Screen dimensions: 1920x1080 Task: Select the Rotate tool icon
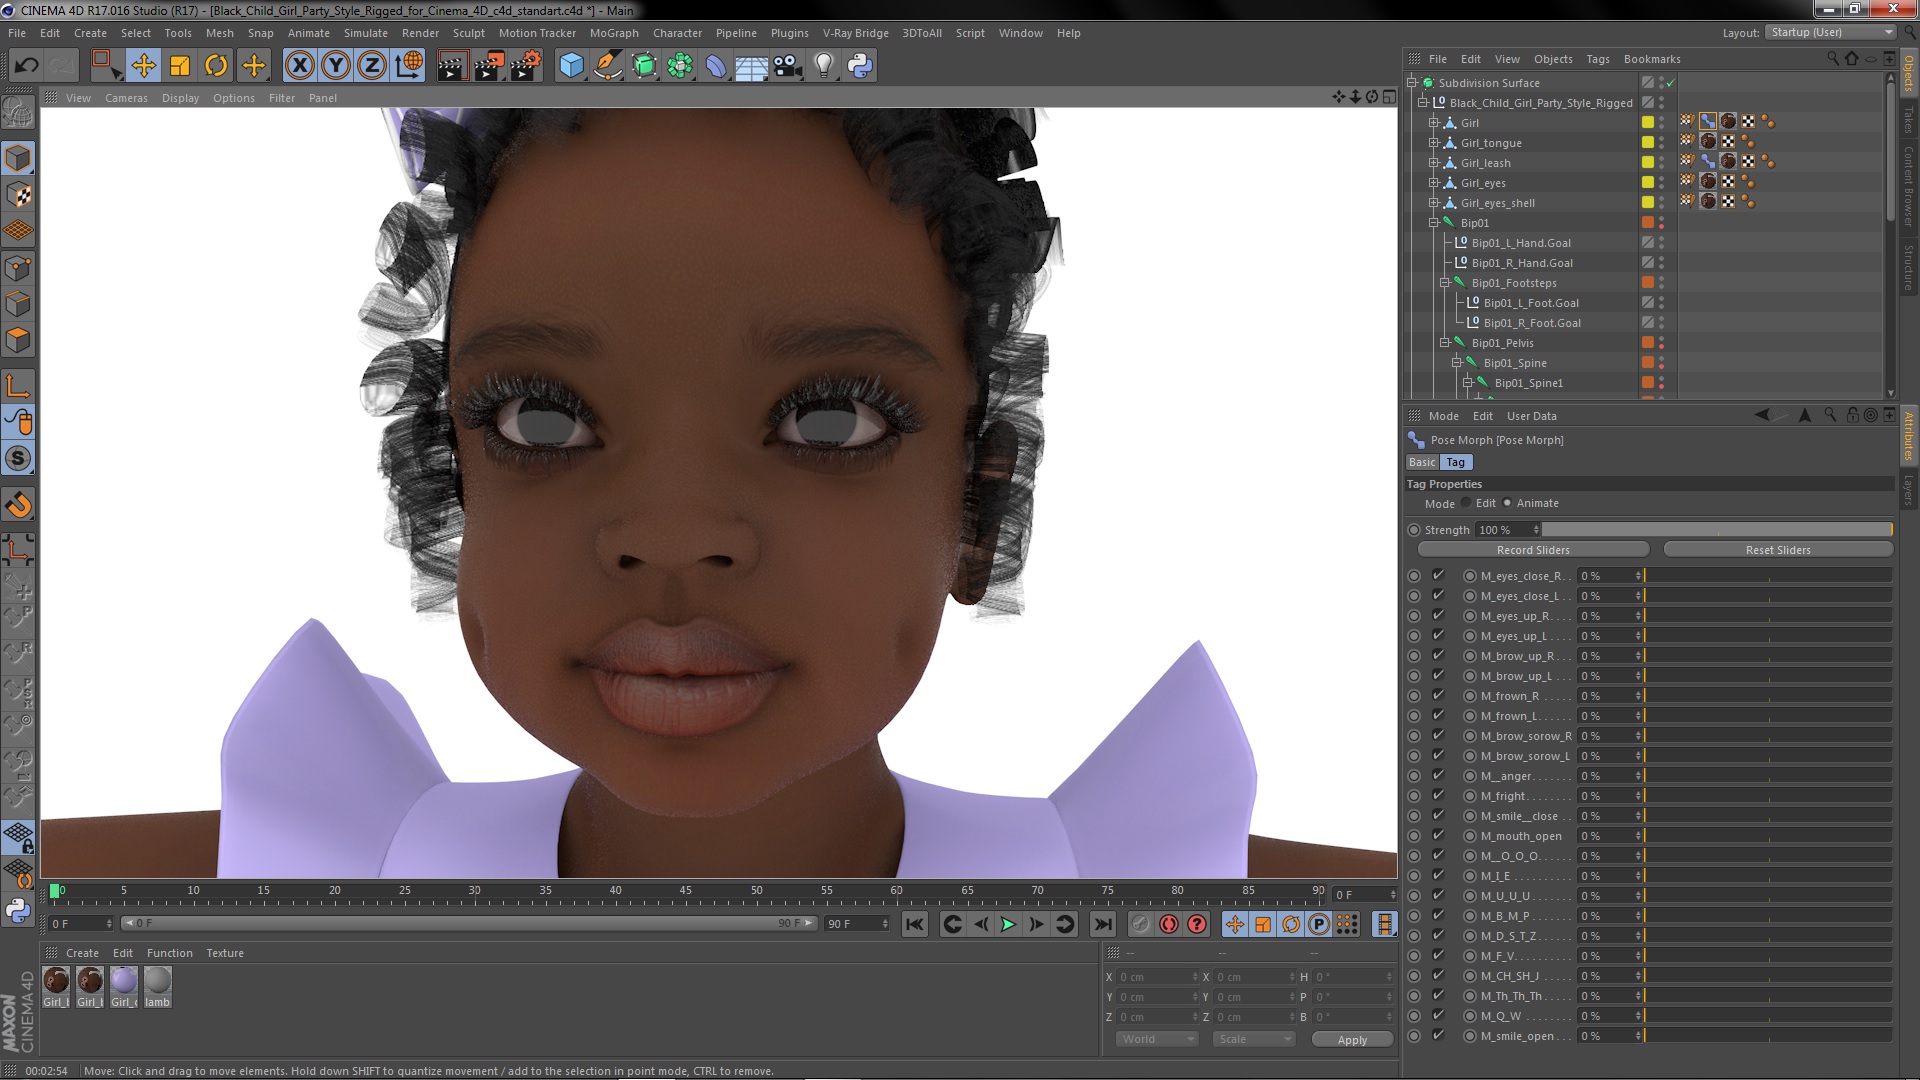pyautogui.click(x=216, y=66)
